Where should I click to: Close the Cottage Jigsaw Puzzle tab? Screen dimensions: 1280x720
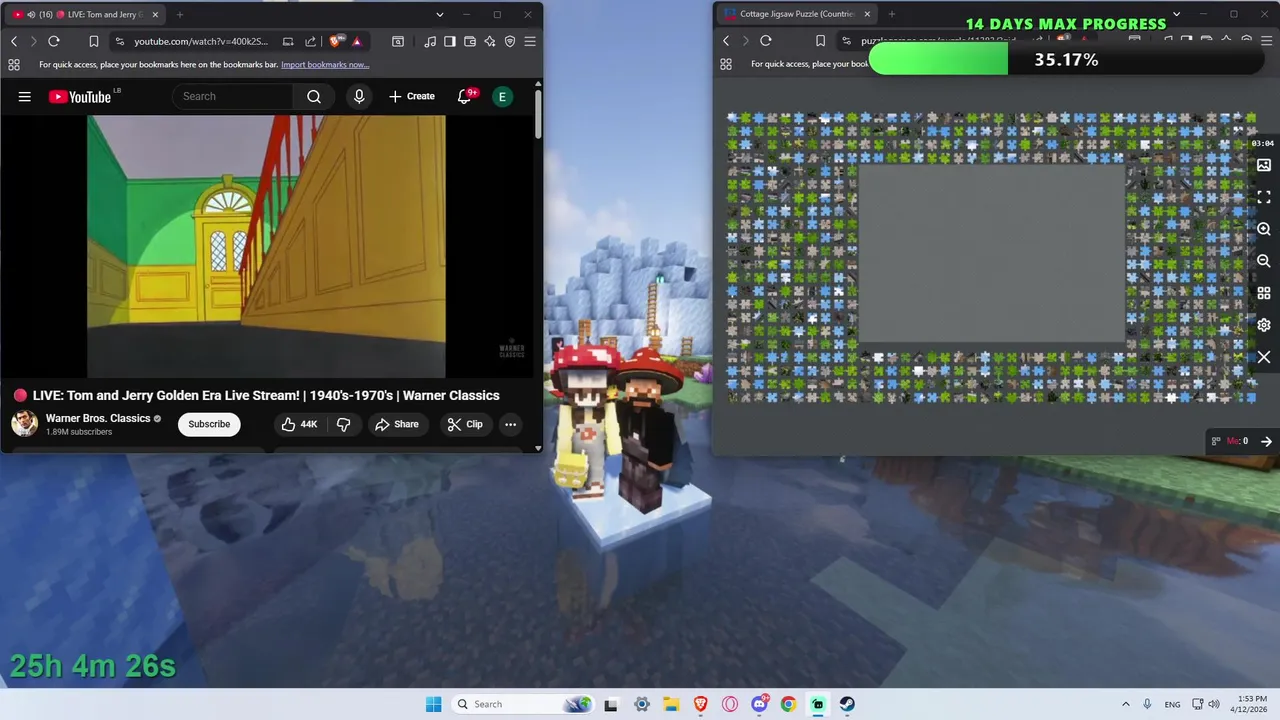(867, 14)
